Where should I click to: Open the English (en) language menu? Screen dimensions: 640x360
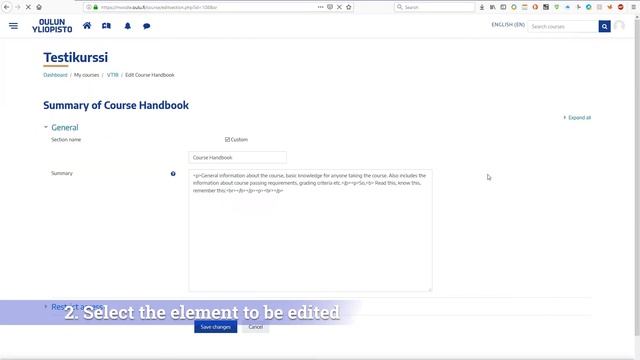508,24
